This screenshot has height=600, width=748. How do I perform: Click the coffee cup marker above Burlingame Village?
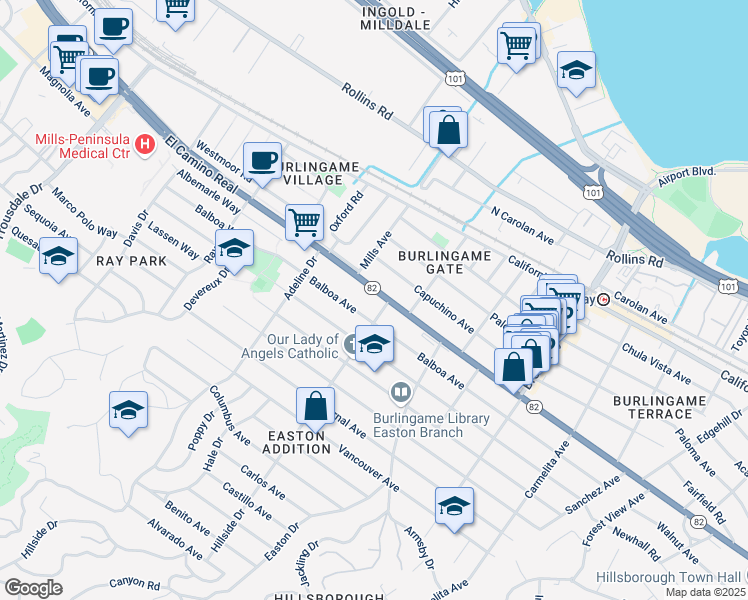(x=262, y=160)
